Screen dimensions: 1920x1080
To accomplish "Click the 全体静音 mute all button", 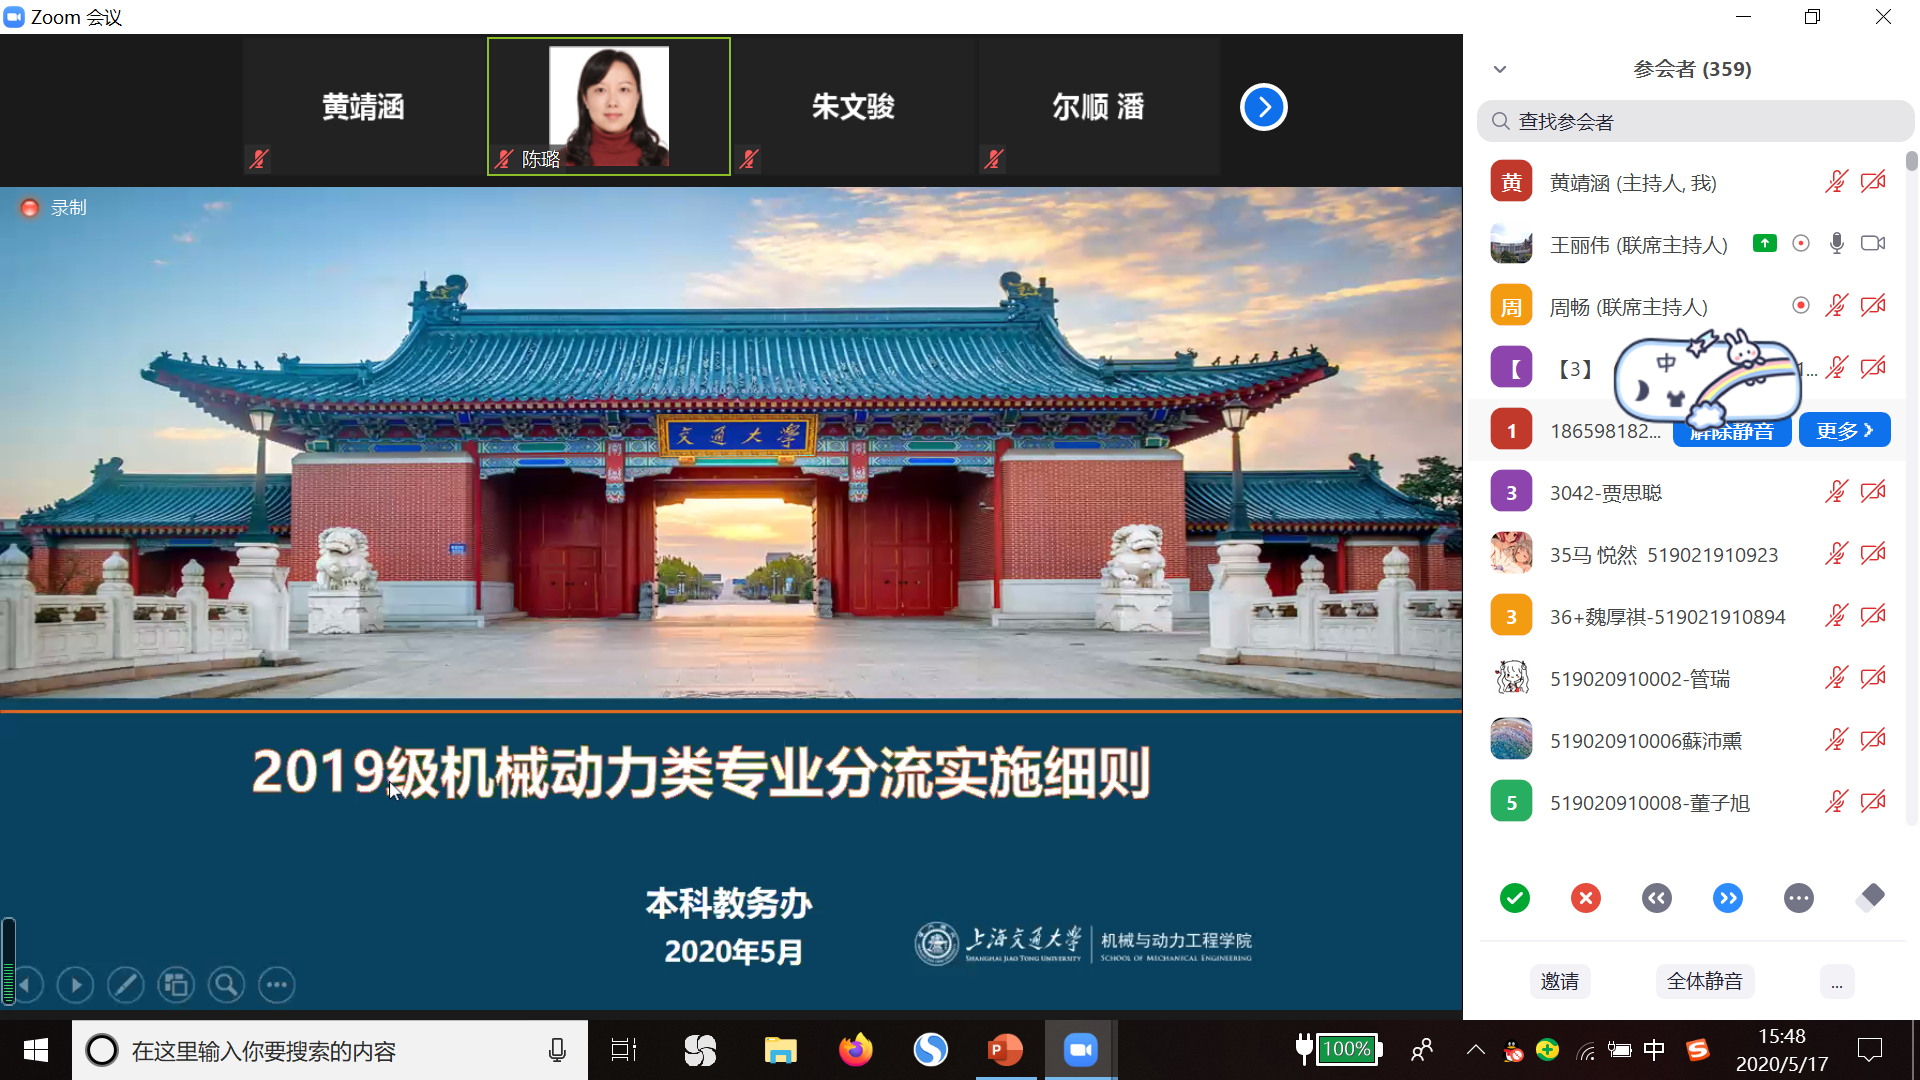I will click(1704, 982).
